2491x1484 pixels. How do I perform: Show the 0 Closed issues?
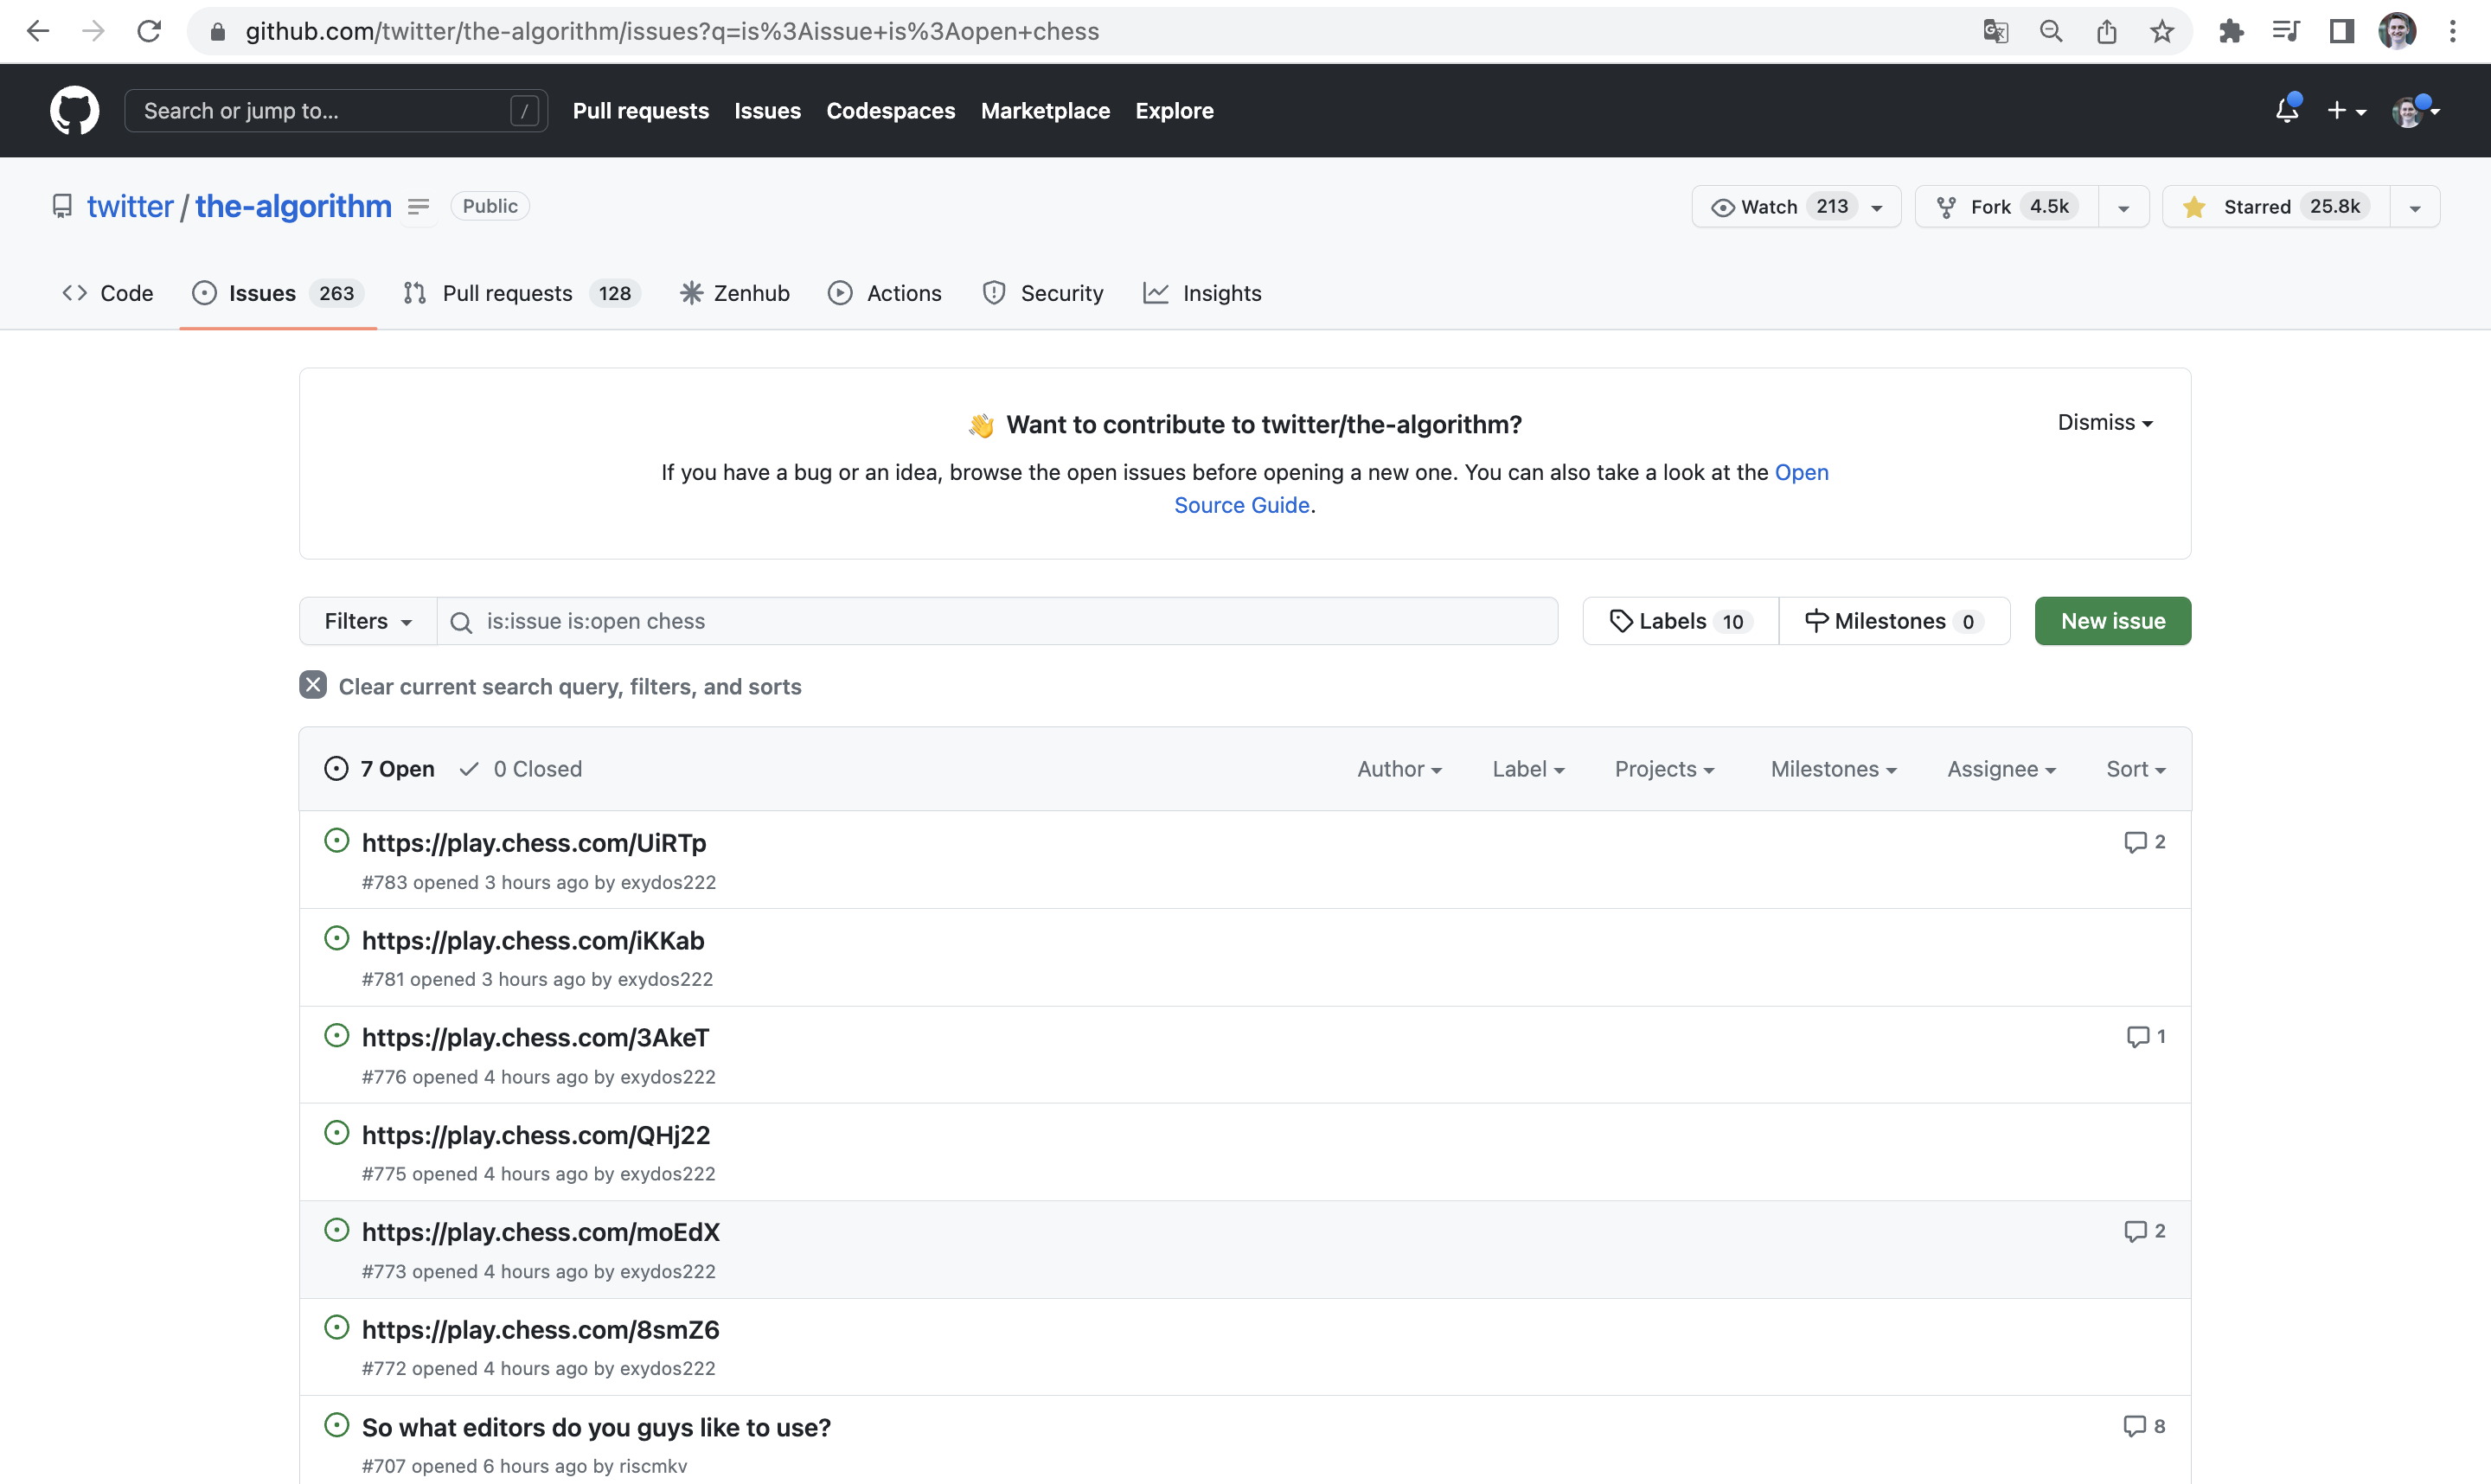tap(521, 769)
